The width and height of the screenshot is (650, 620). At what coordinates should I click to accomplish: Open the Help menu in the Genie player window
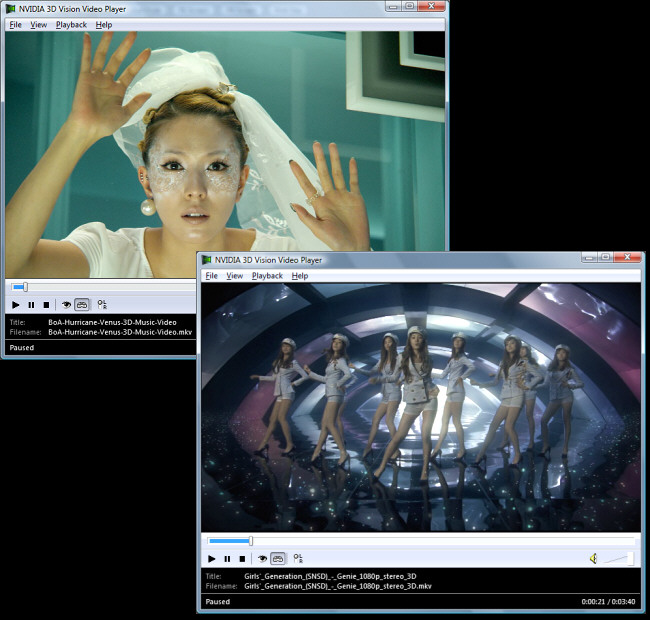[300, 276]
